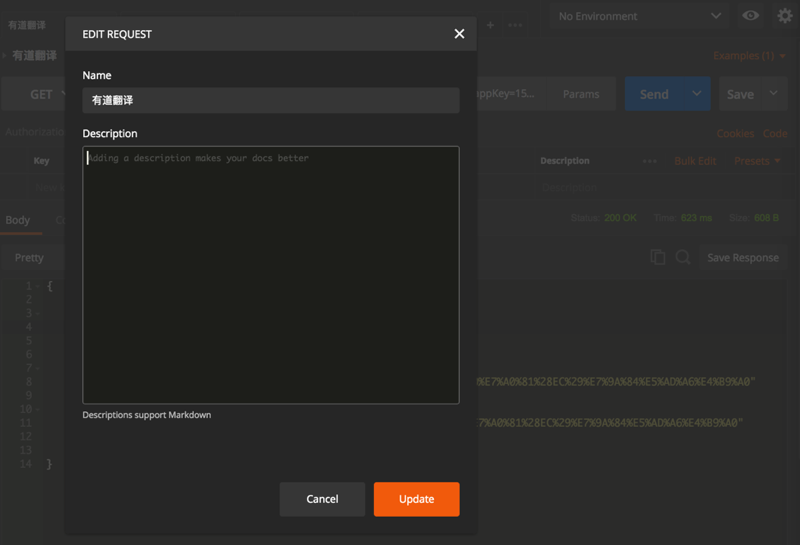Image resolution: width=800 pixels, height=545 pixels.
Task: Collapse the fold arrow at line 1
Action: coord(38,286)
